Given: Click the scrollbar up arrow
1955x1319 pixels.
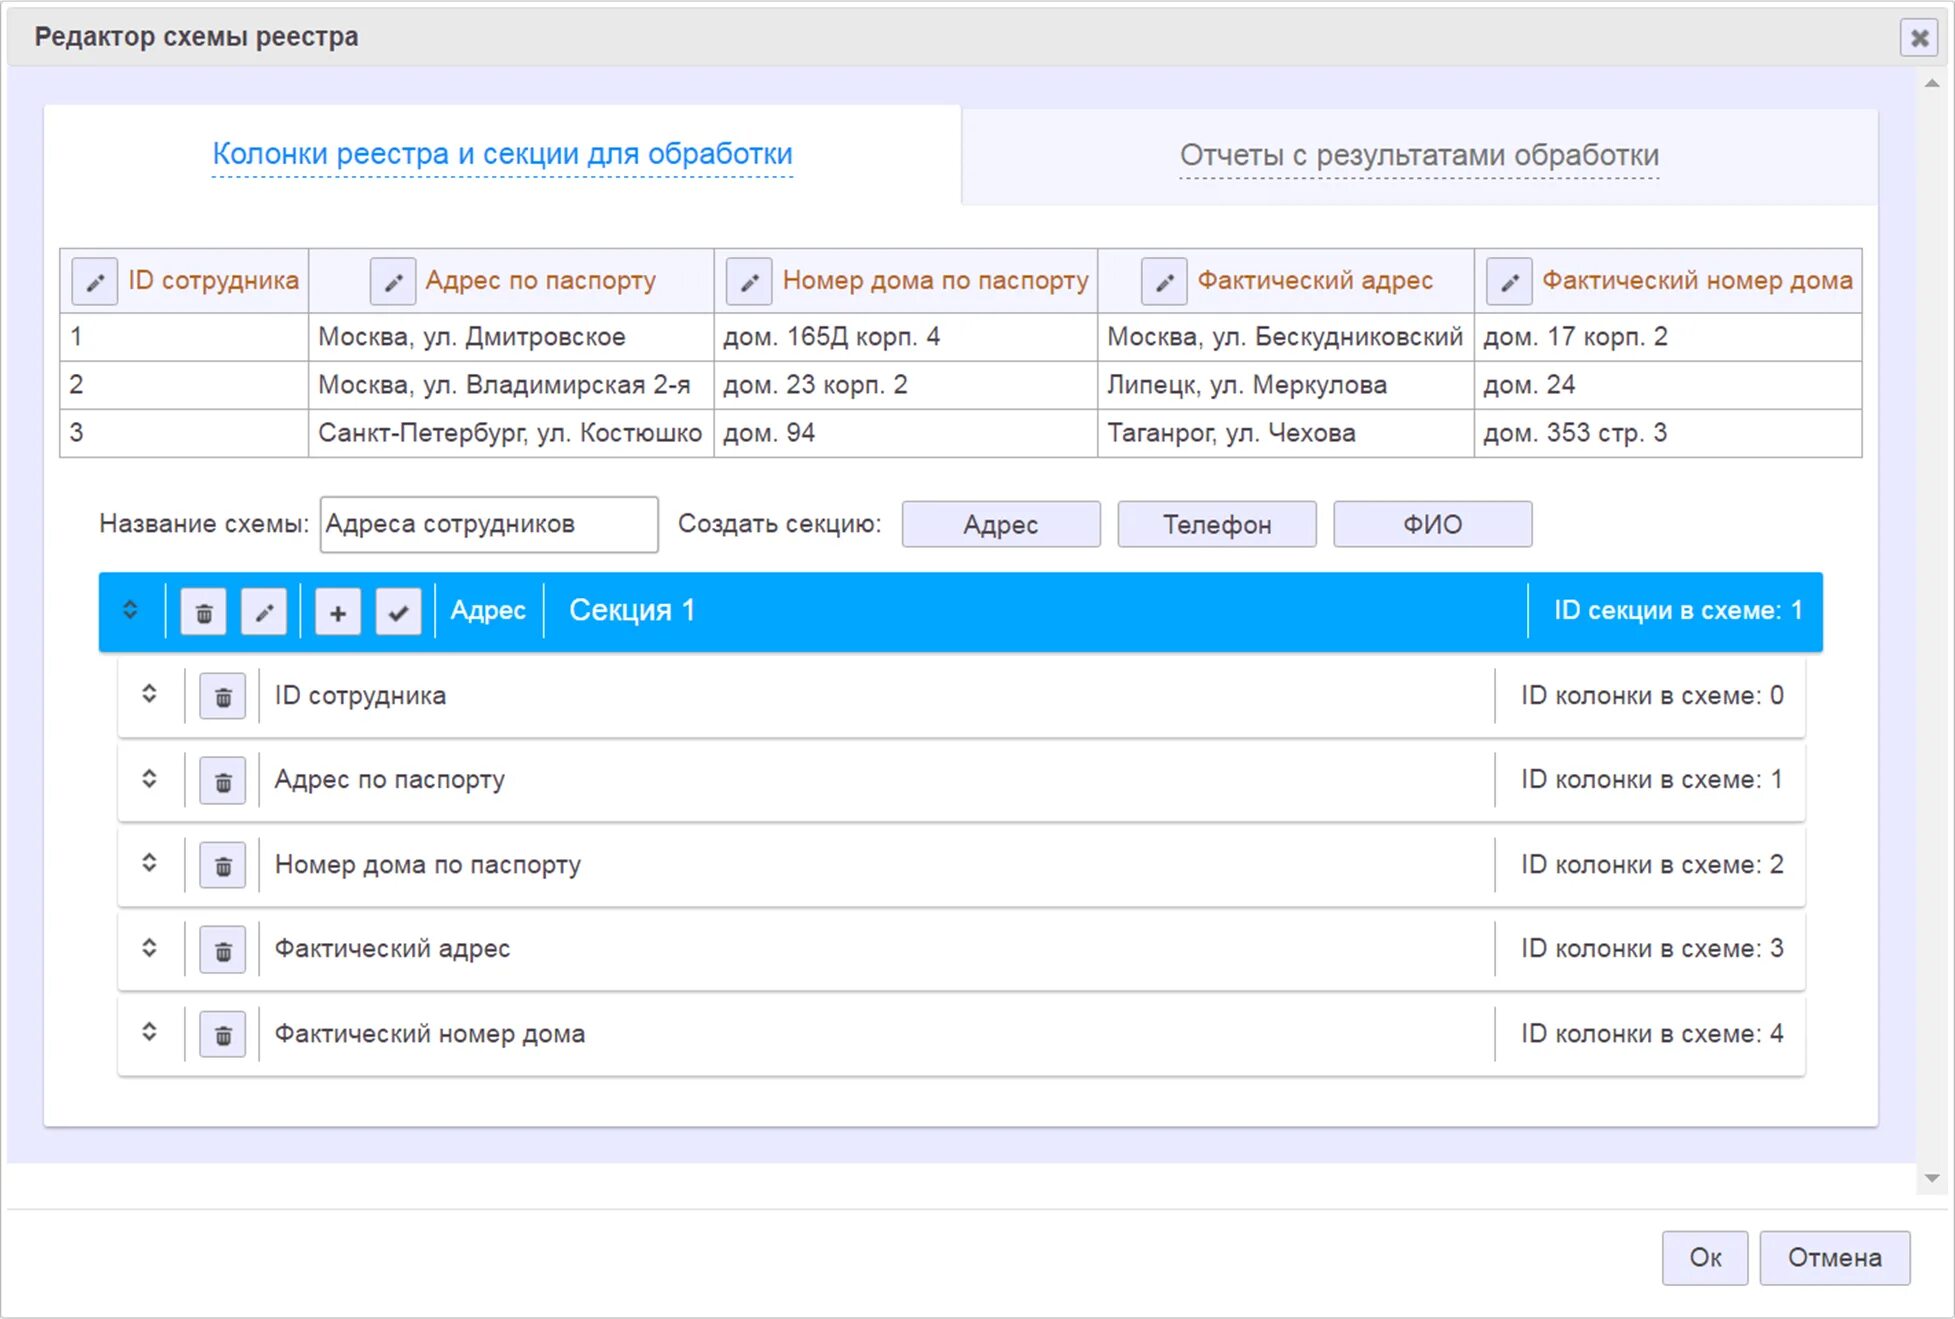Looking at the screenshot, I should click(x=1932, y=84).
